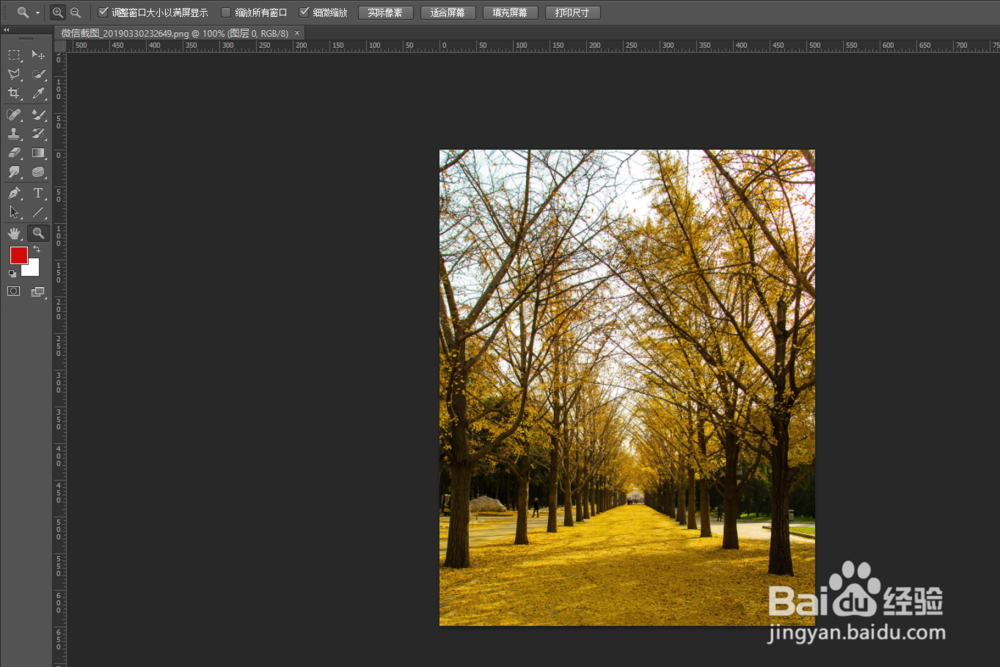Choose Zoom In mode in options bar
The width and height of the screenshot is (1000, 667).
pos(57,12)
